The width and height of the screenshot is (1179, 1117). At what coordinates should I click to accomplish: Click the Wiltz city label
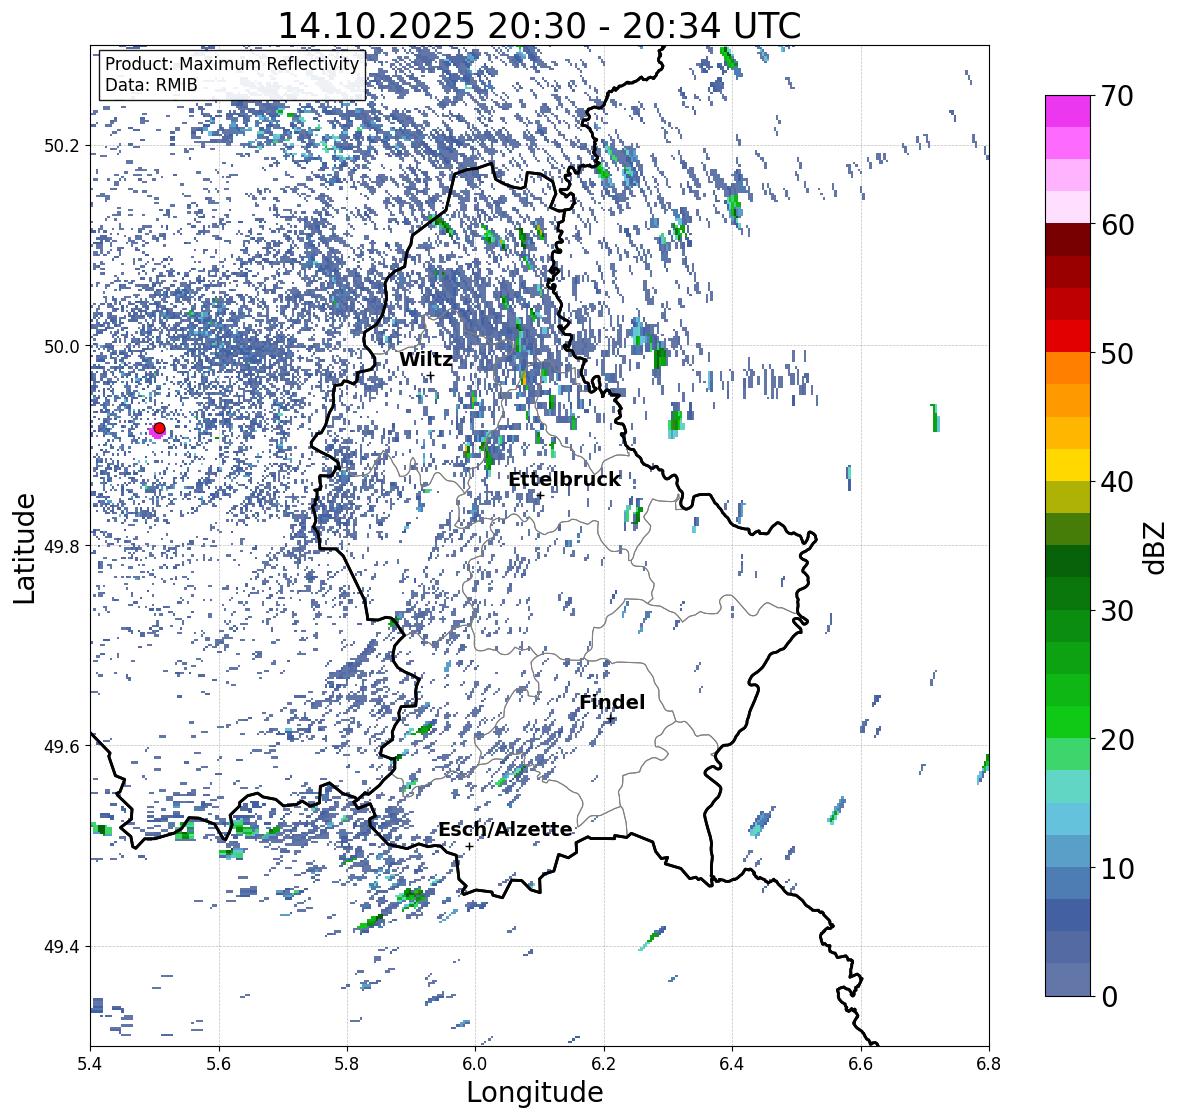(426, 359)
